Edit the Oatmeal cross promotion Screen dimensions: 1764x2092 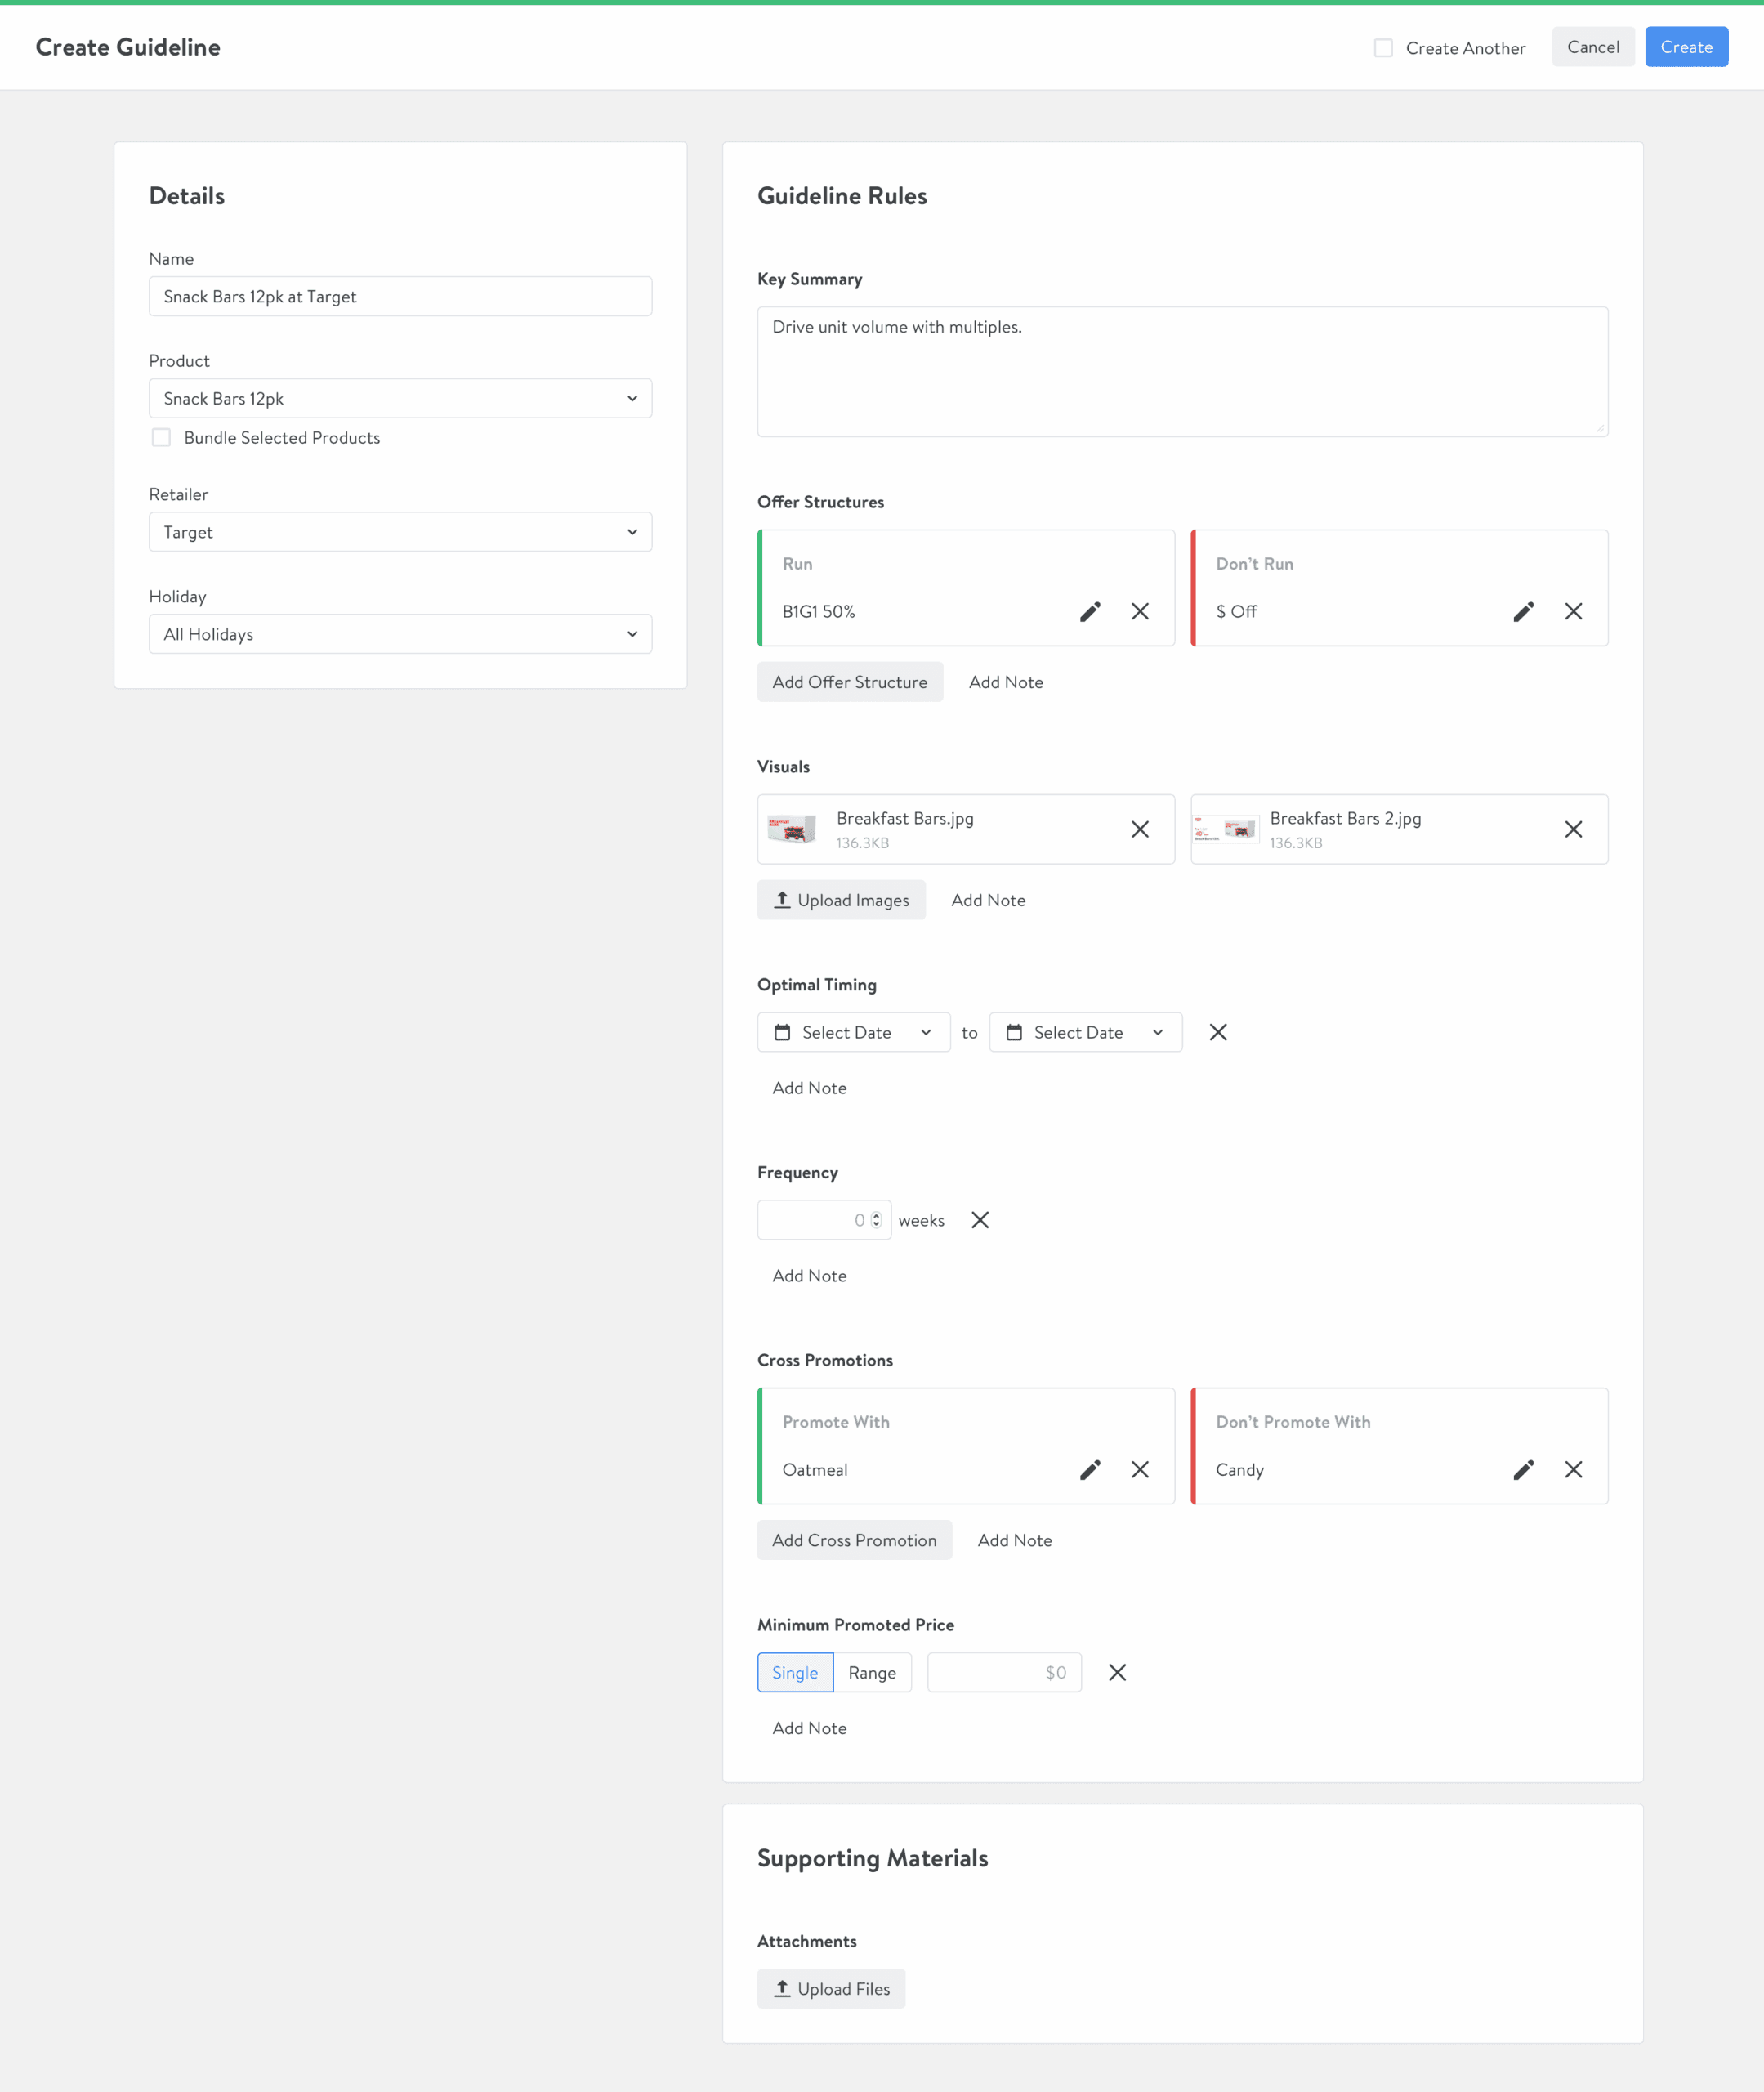tap(1090, 1469)
